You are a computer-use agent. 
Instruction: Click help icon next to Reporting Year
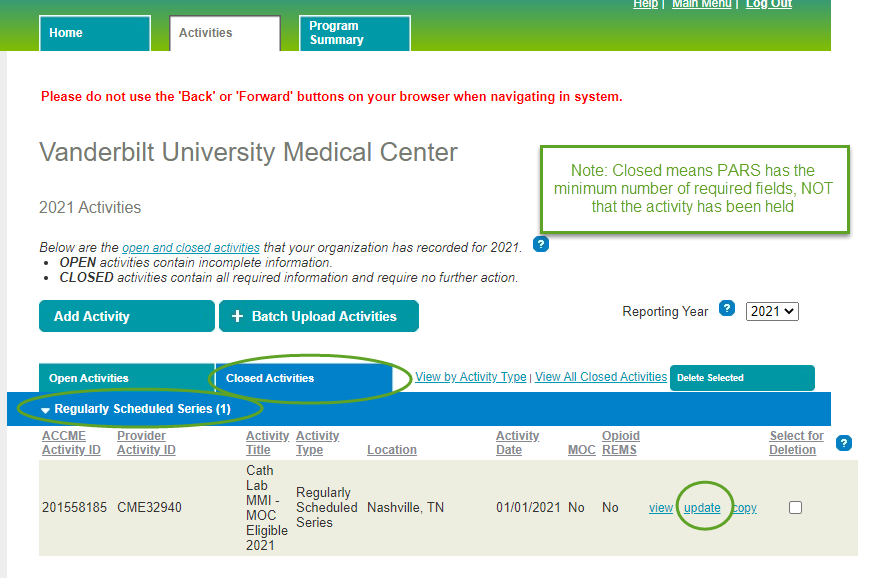[x=727, y=309]
